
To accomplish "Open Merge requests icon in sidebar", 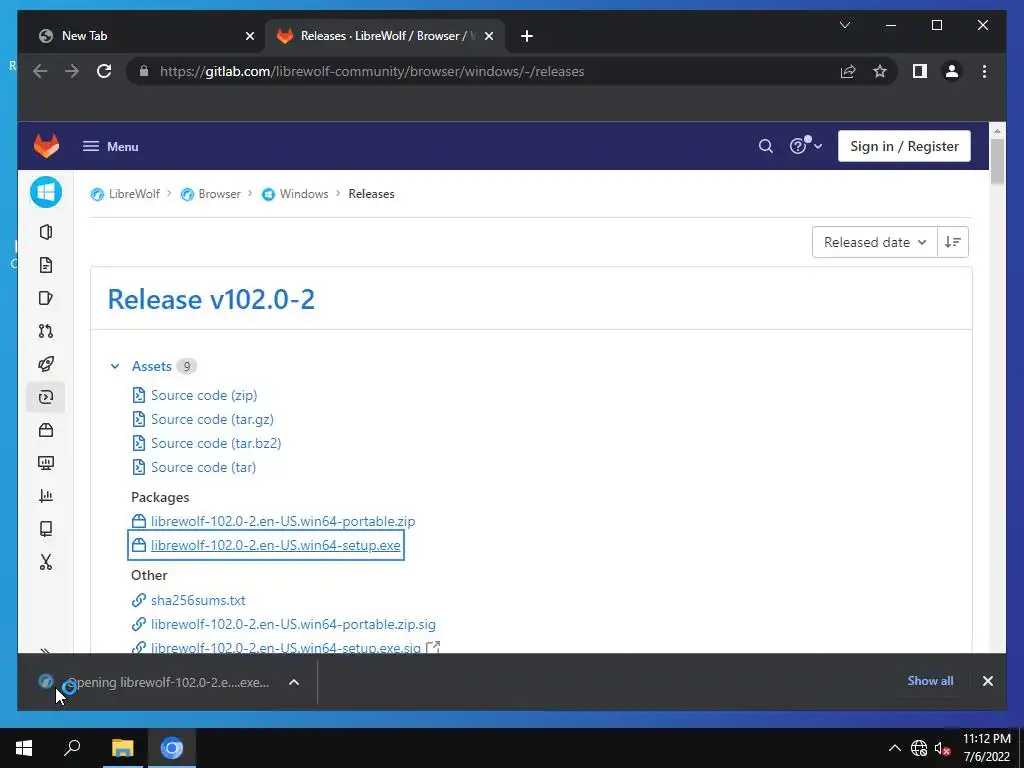I will 46,331.
